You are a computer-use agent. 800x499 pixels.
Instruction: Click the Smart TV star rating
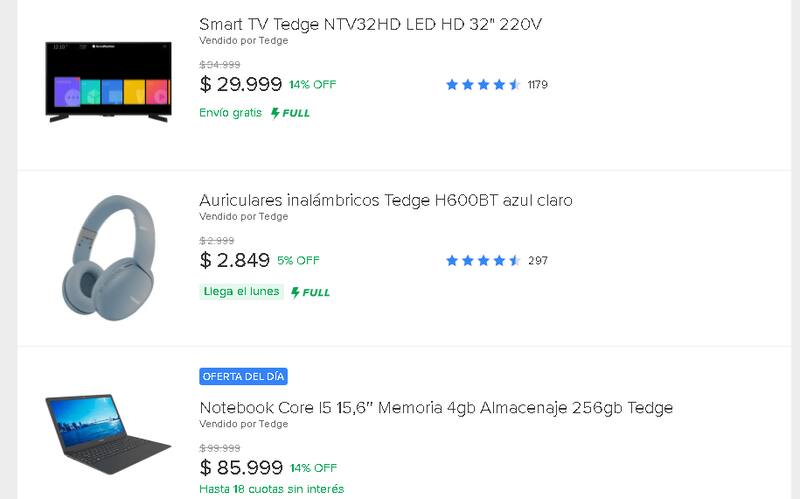(483, 85)
